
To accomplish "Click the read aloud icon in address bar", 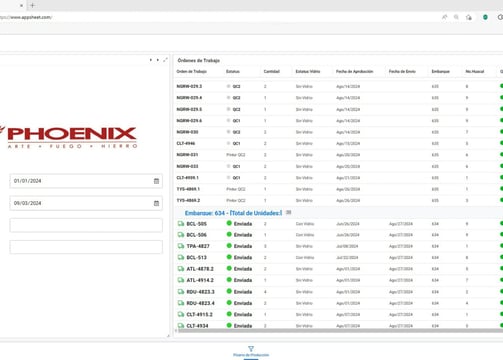I will click(444, 17).
